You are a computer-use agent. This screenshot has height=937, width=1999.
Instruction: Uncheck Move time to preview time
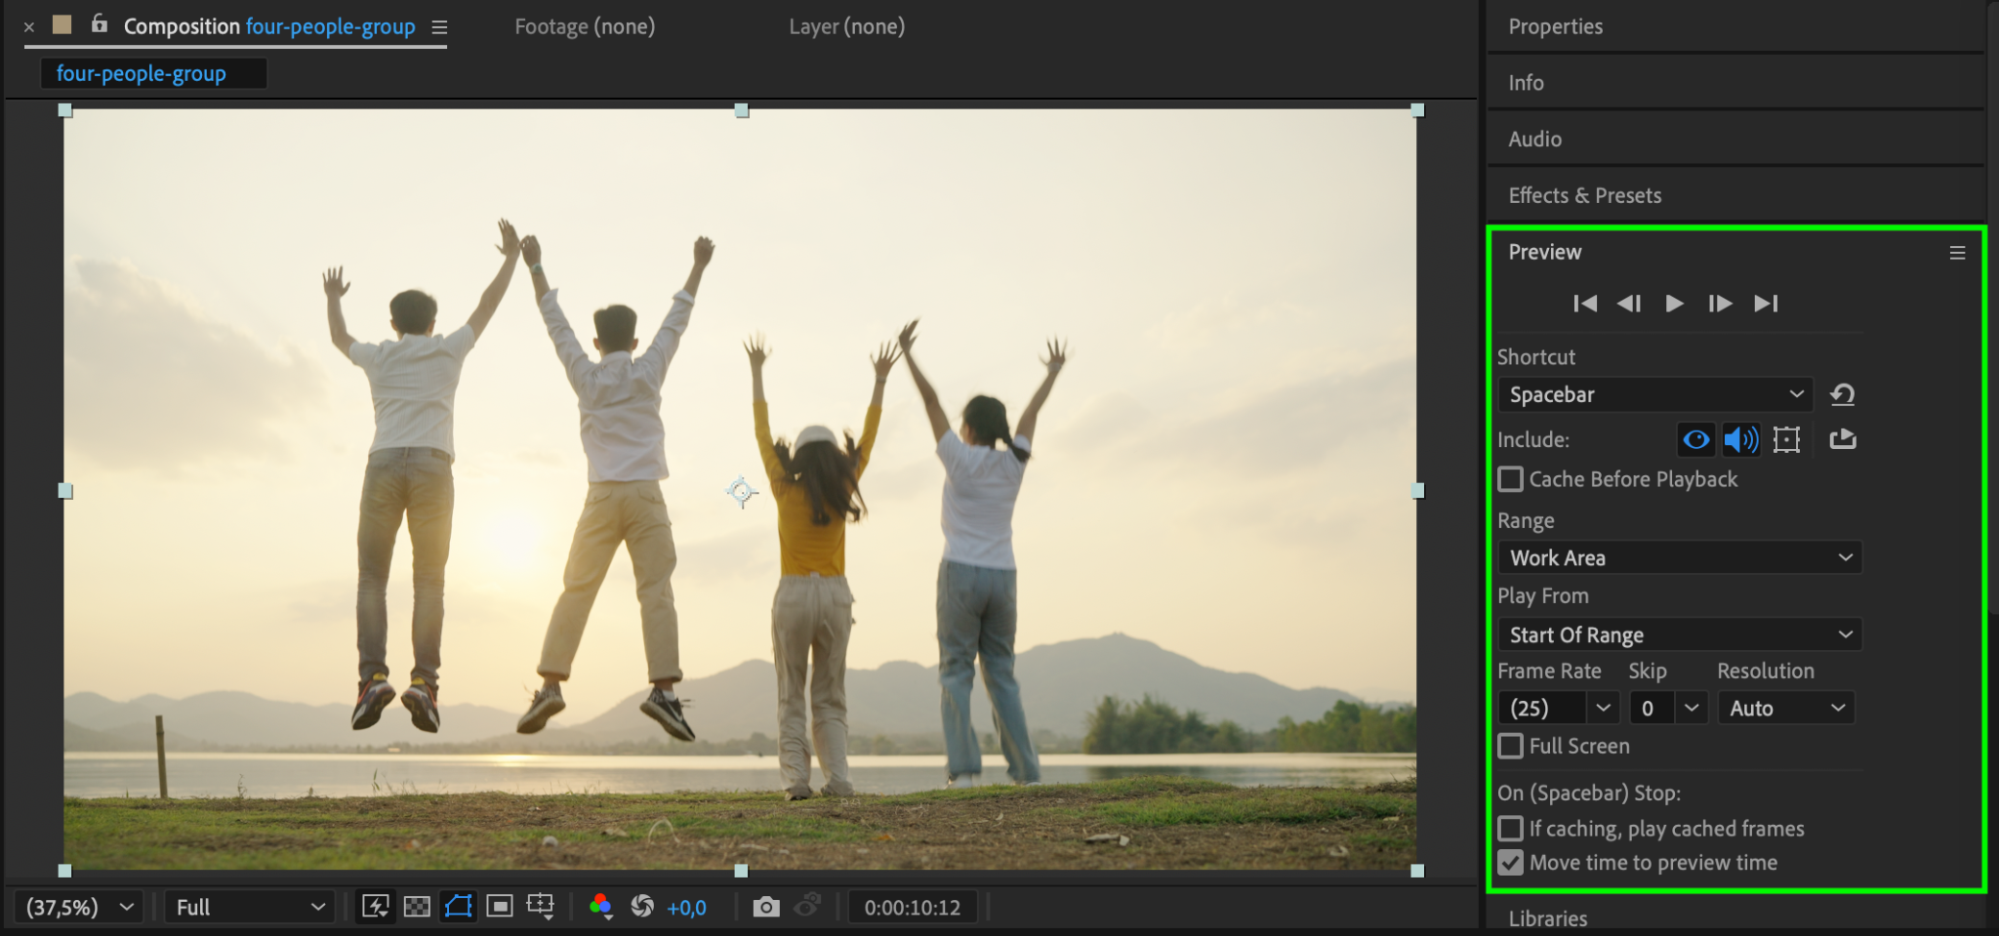pyautogui.click(x=1511, y=863)
